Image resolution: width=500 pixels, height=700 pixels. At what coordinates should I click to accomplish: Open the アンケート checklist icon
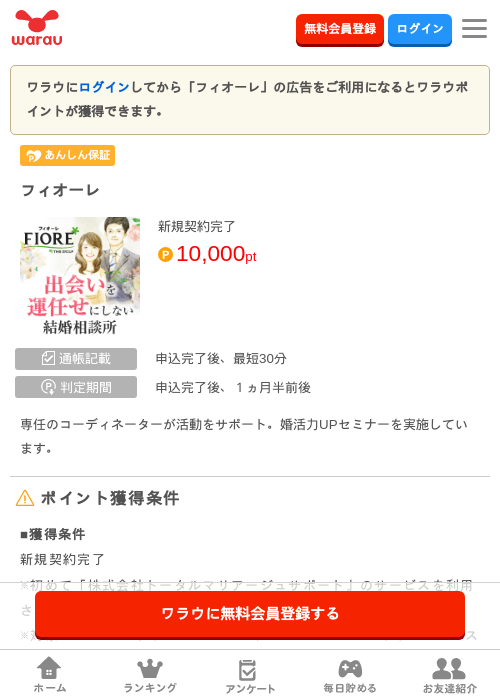tap(247, 670)
